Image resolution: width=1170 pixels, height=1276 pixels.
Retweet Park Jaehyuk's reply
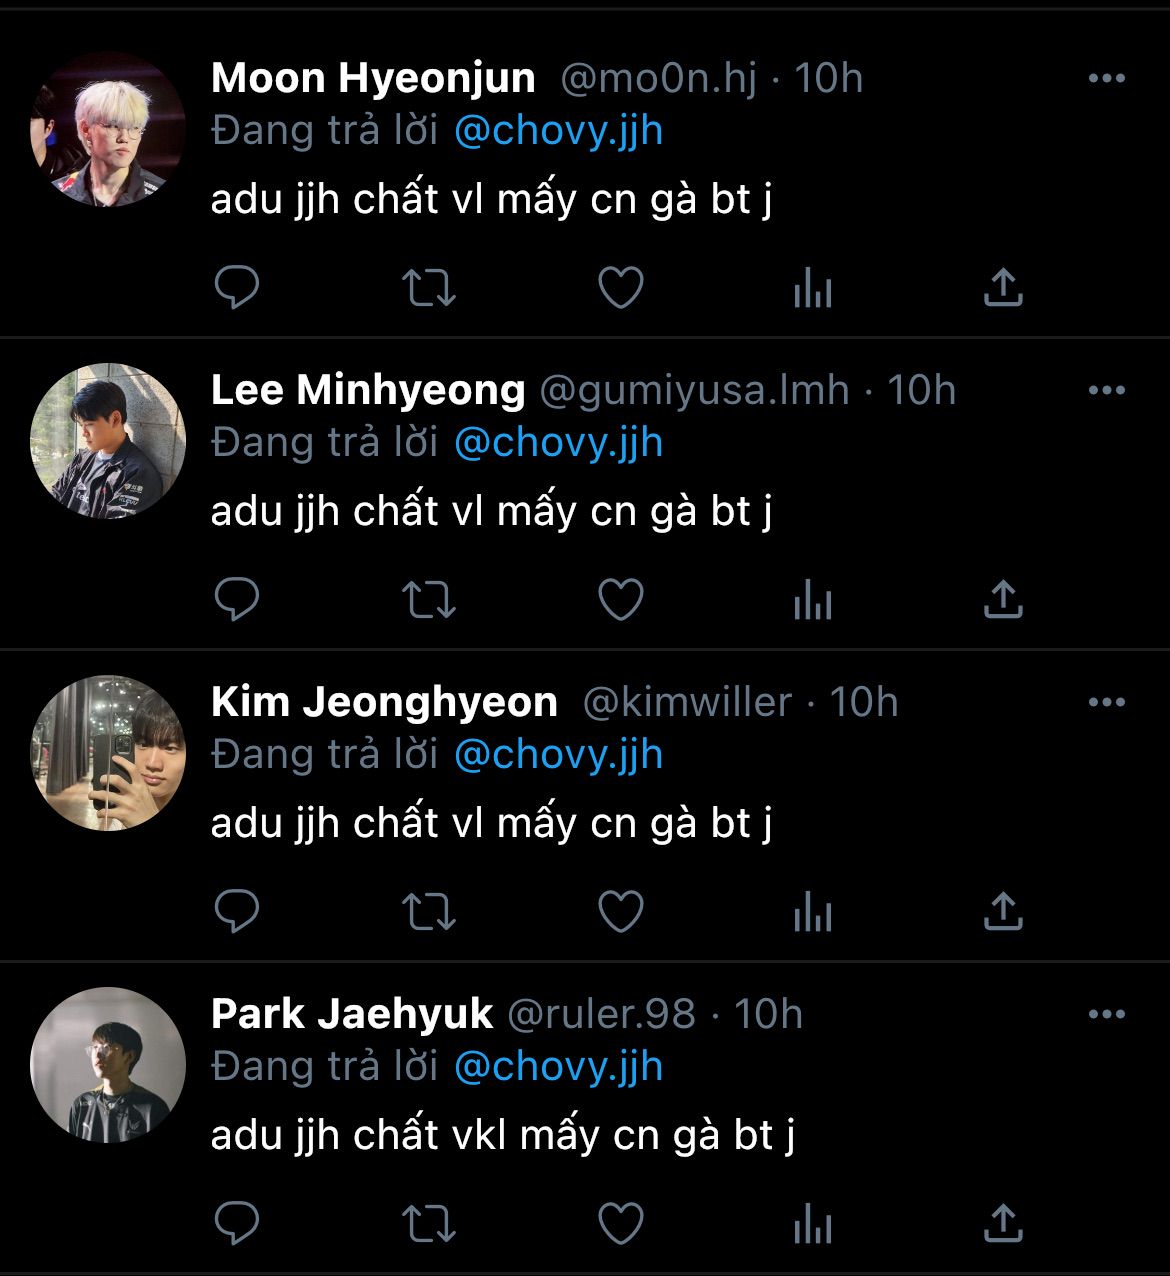click(x=428, y=1224)
